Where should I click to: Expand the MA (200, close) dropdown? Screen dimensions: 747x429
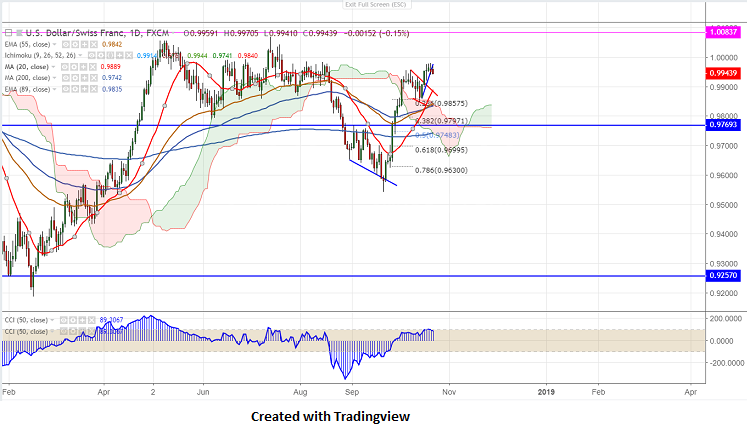tap(54, 78)
